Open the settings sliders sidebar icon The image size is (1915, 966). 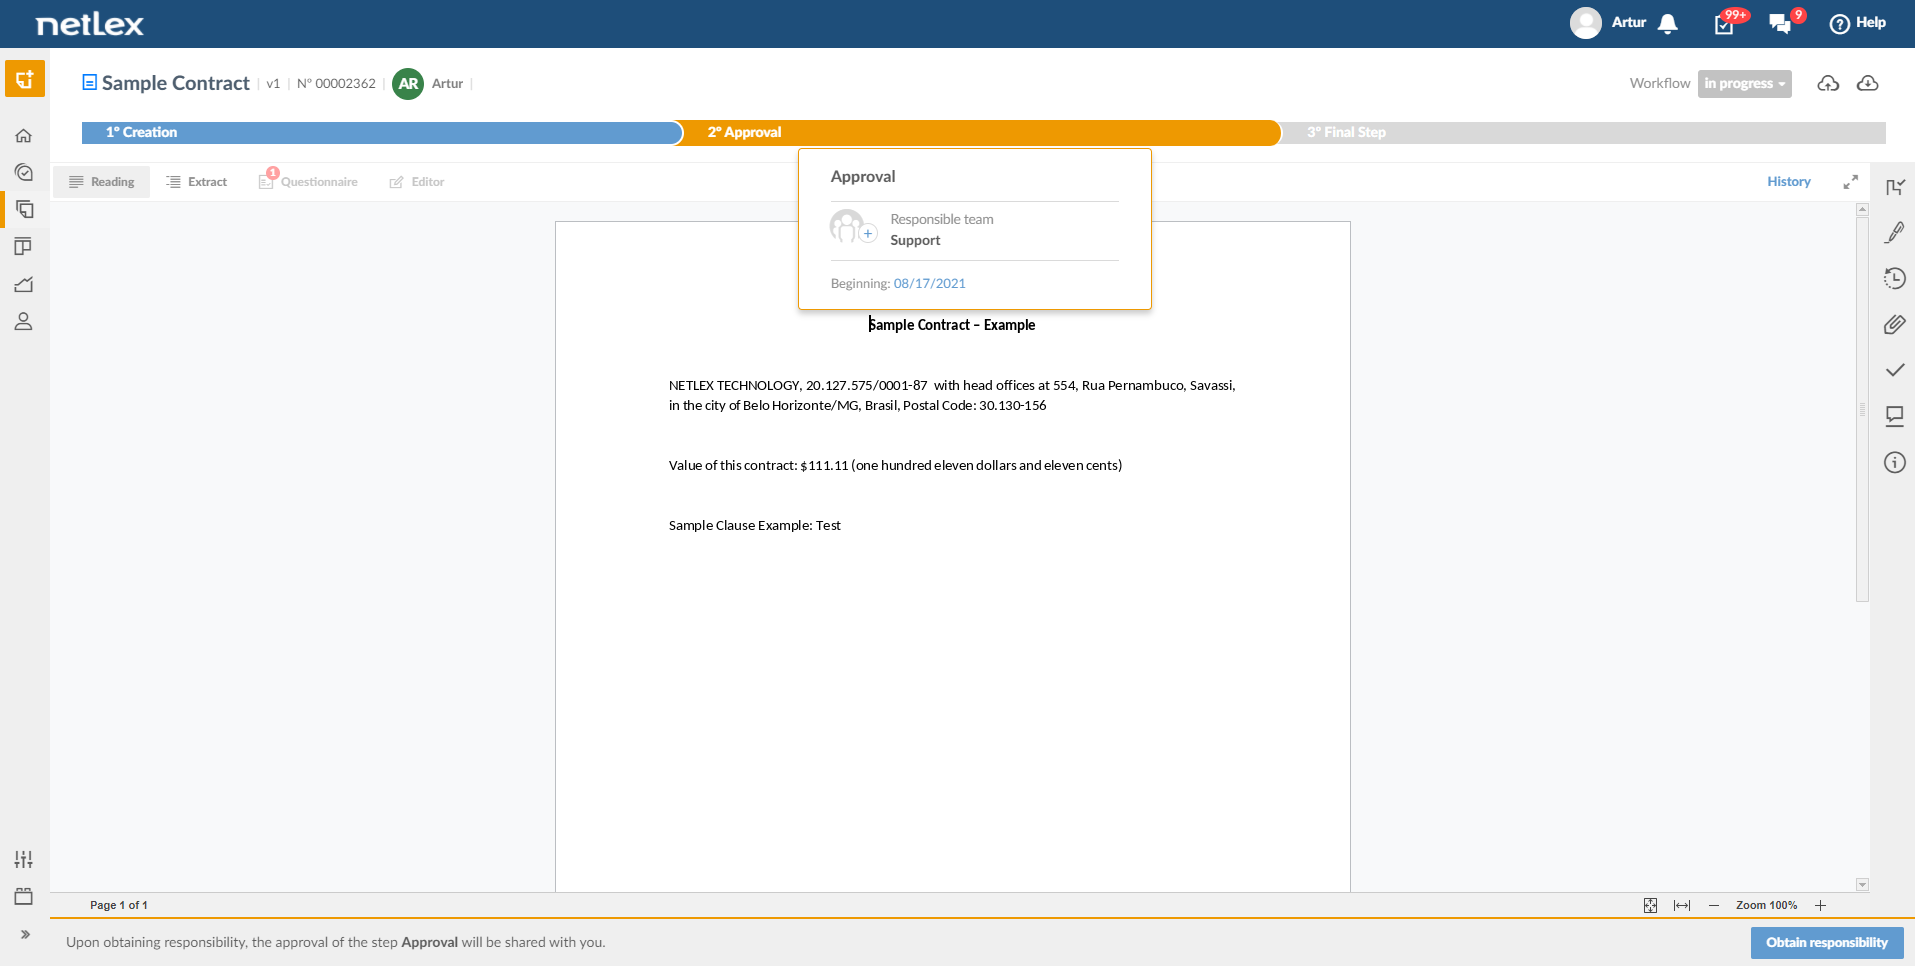24,859
